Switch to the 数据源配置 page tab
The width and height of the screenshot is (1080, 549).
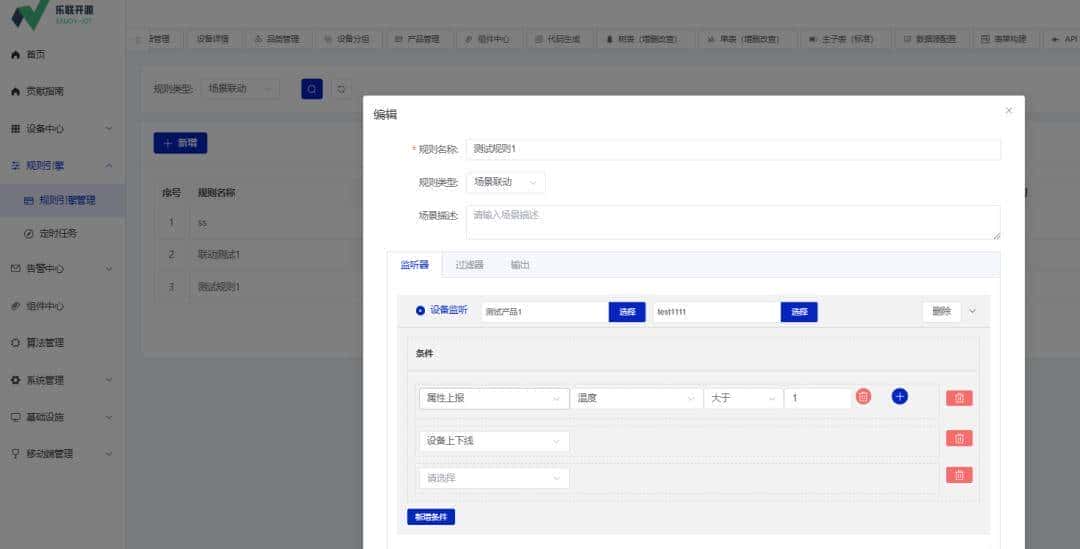tap(931, 39)
